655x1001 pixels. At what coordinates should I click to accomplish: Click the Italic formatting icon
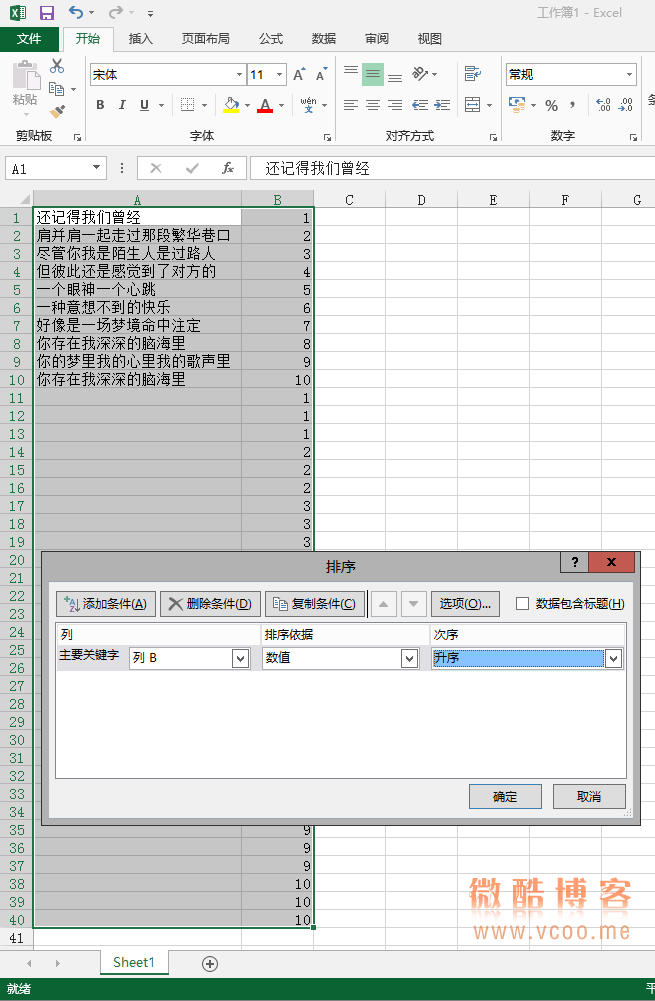[122, 105]
